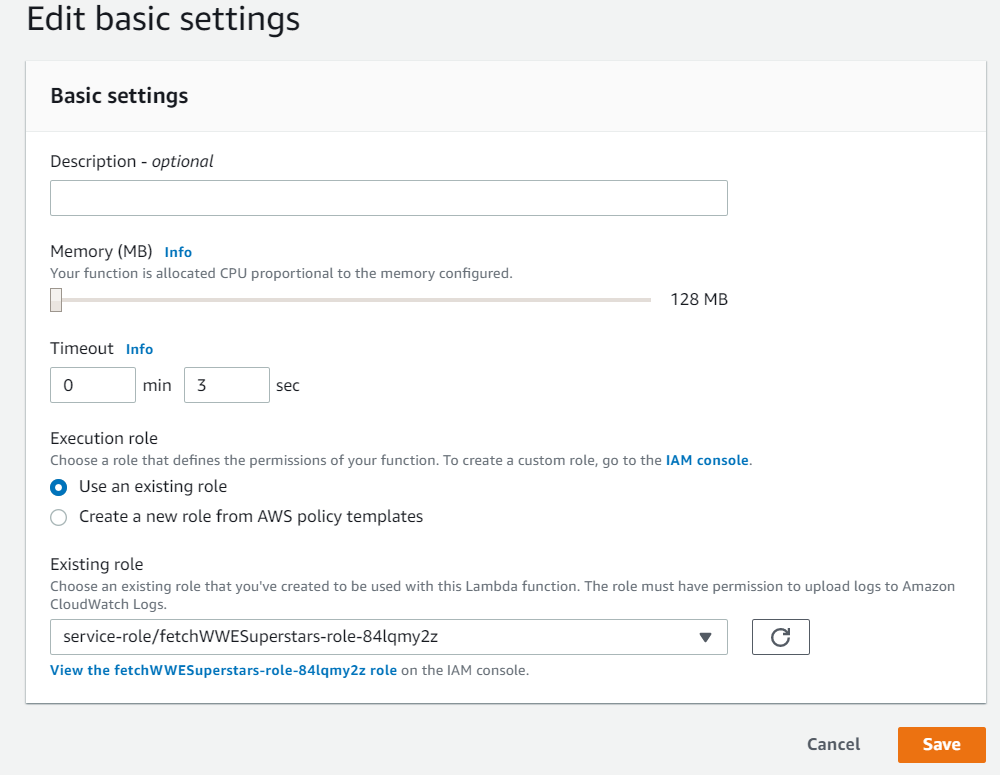Click the 128 MB memory value label

pos(698,299)
